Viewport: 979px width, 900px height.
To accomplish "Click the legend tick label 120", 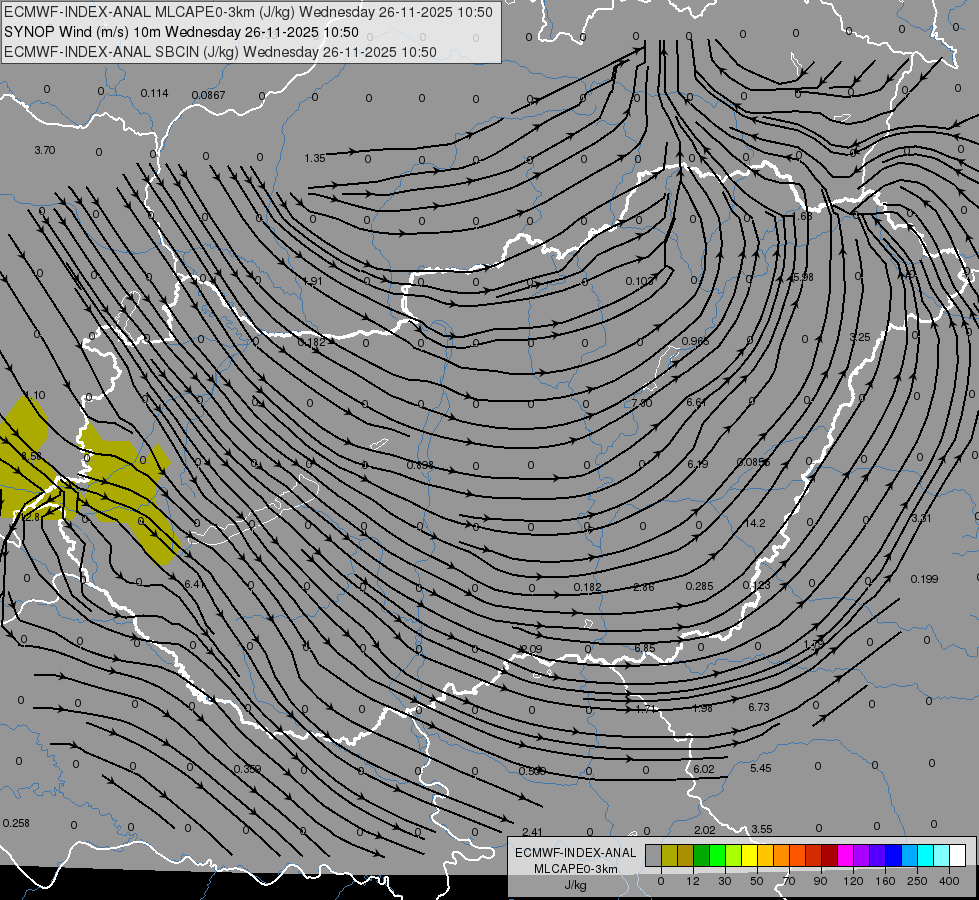I will pos(853,881).
